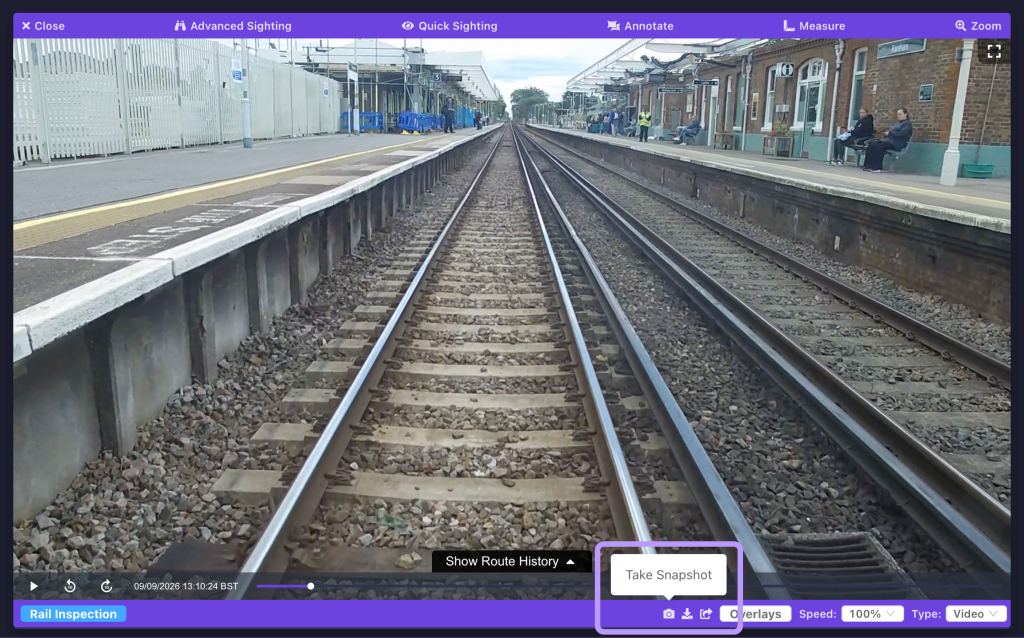Viewport: 1024px width, 638px height.
Task: Share footage using share icon
Action: tap(706, 614)
